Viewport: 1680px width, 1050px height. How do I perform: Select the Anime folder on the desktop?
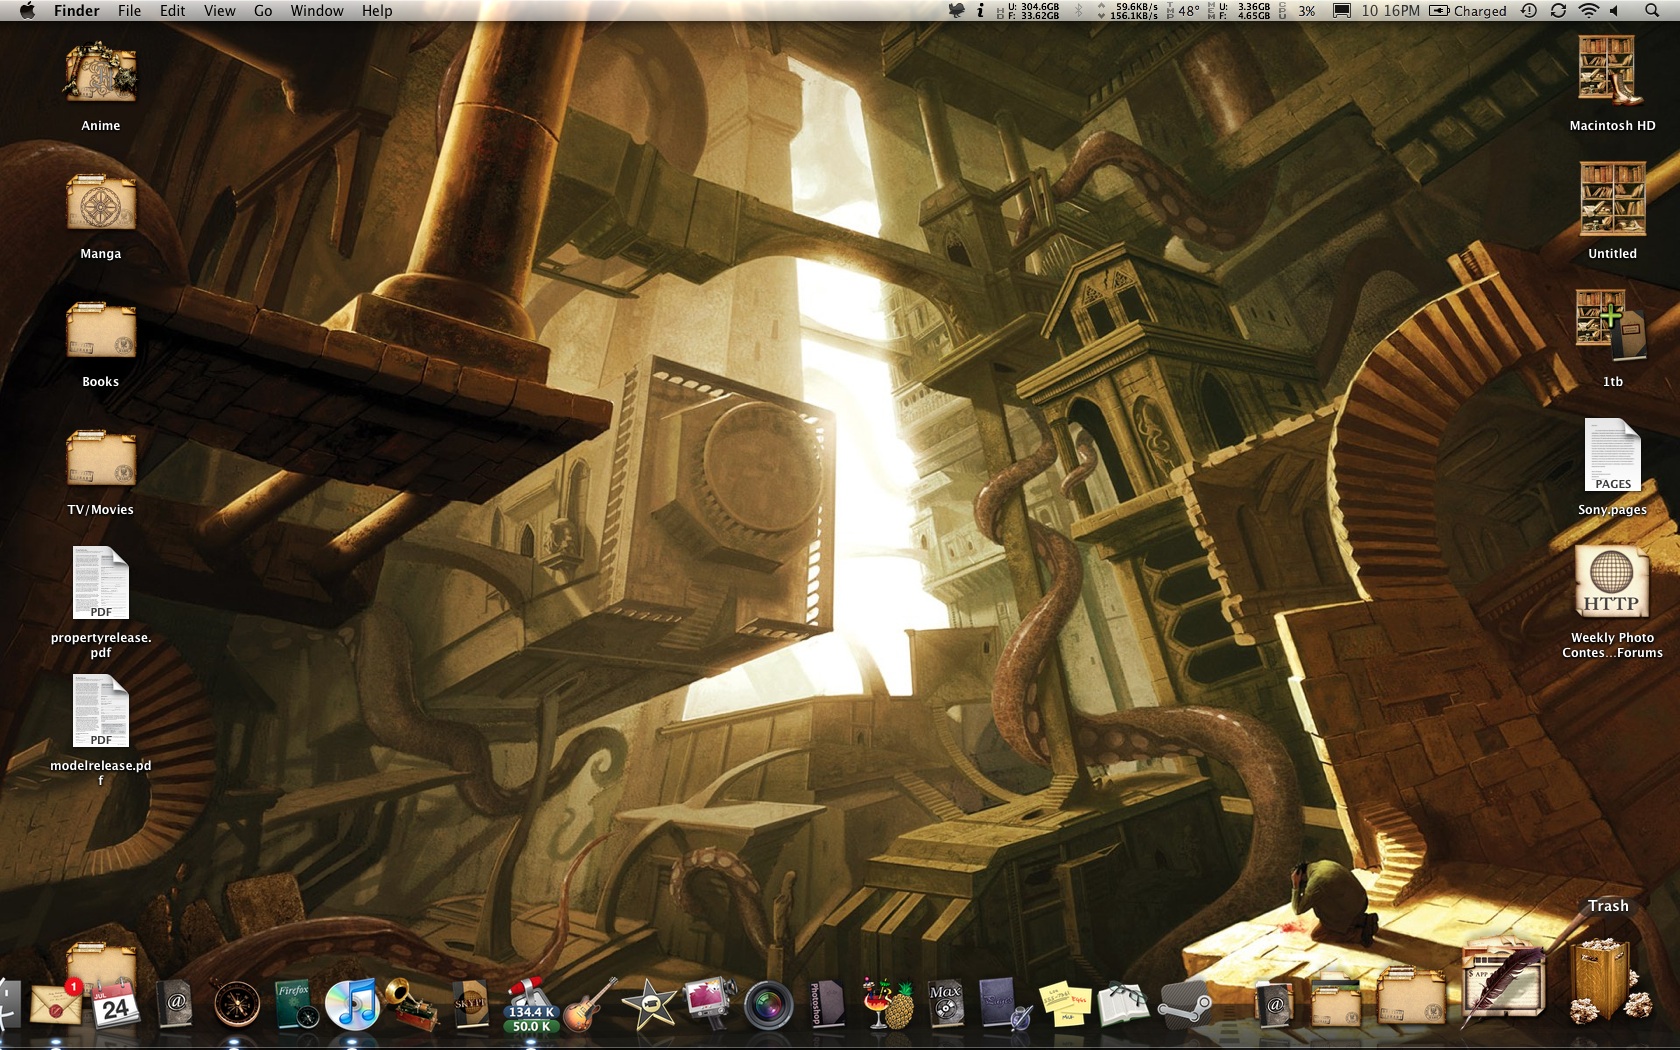[x=100, y=72]
